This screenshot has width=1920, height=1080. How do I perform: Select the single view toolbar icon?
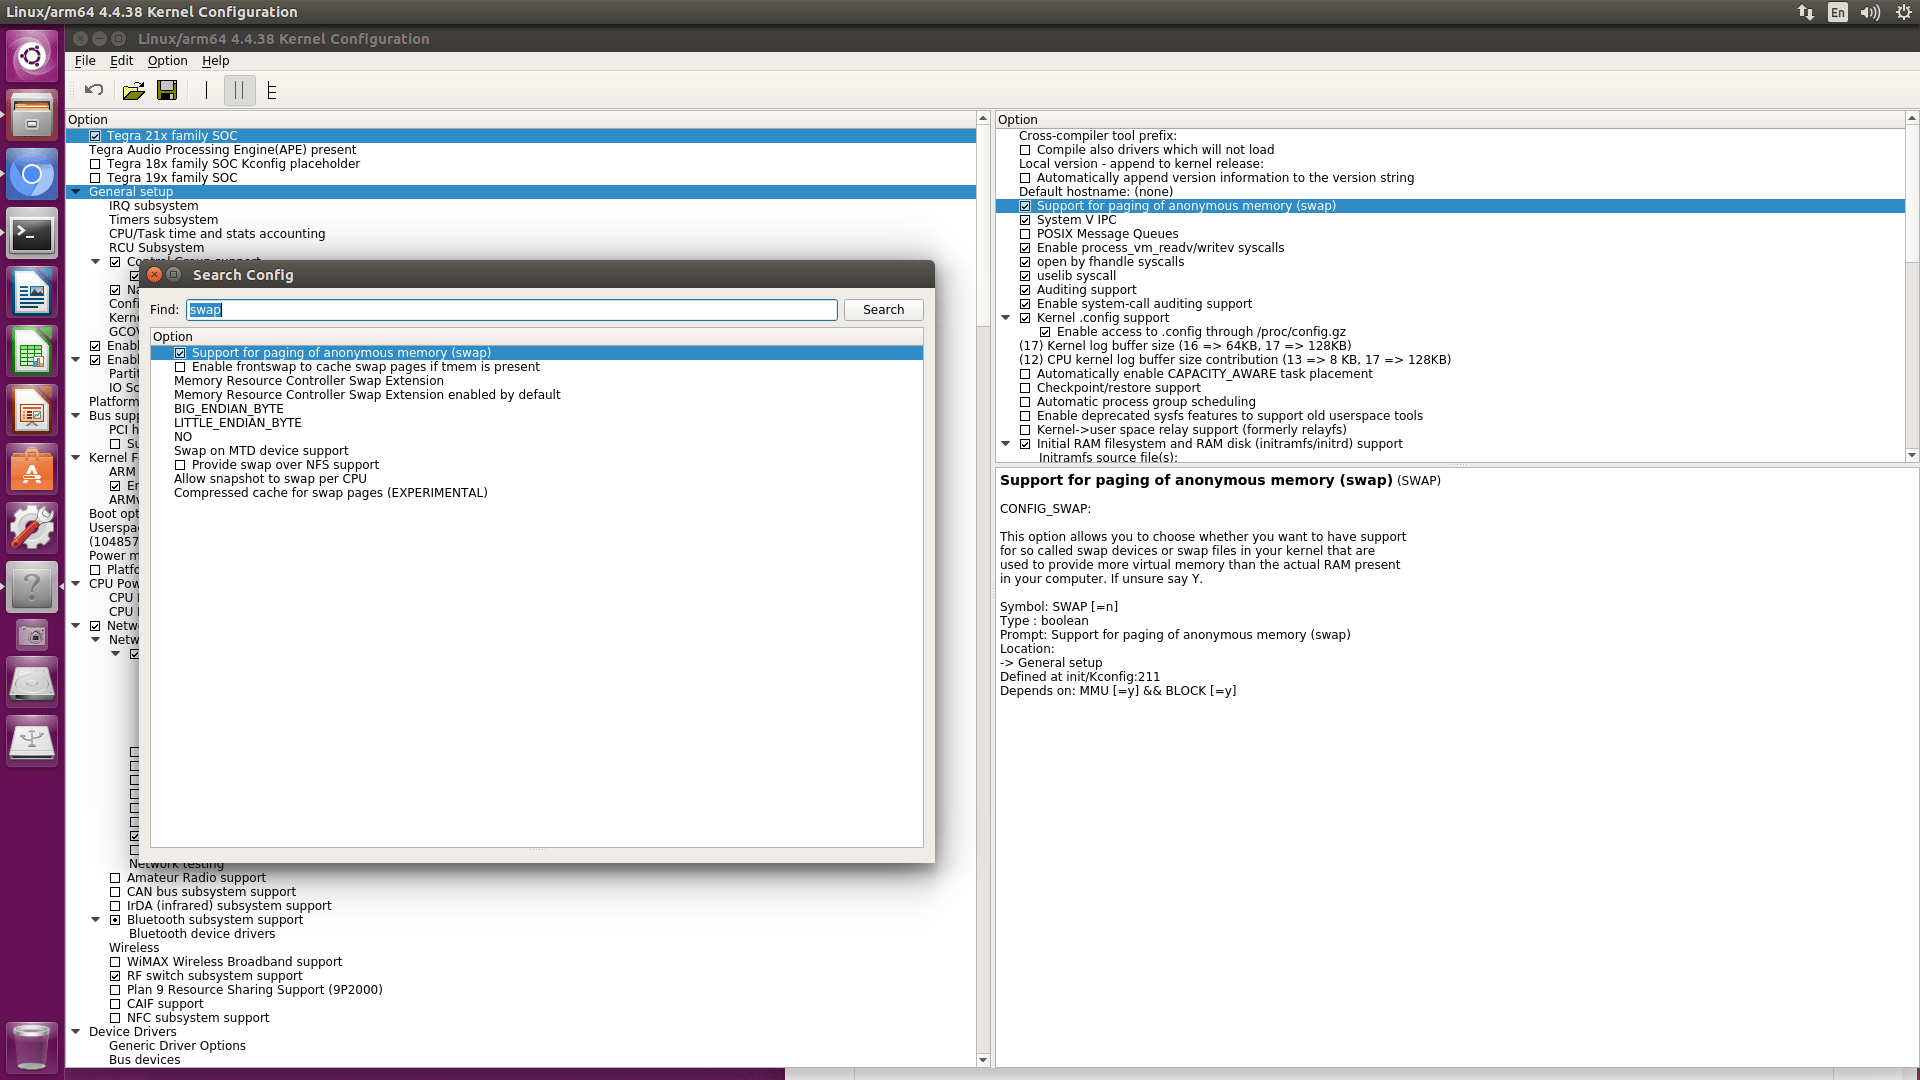click(x=206, y=91)
